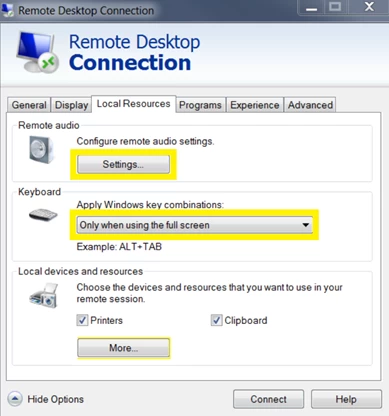Uncheck the Clipboard checkbox
Viewport: 389px width, 416px height.
[x=216, y=320]
